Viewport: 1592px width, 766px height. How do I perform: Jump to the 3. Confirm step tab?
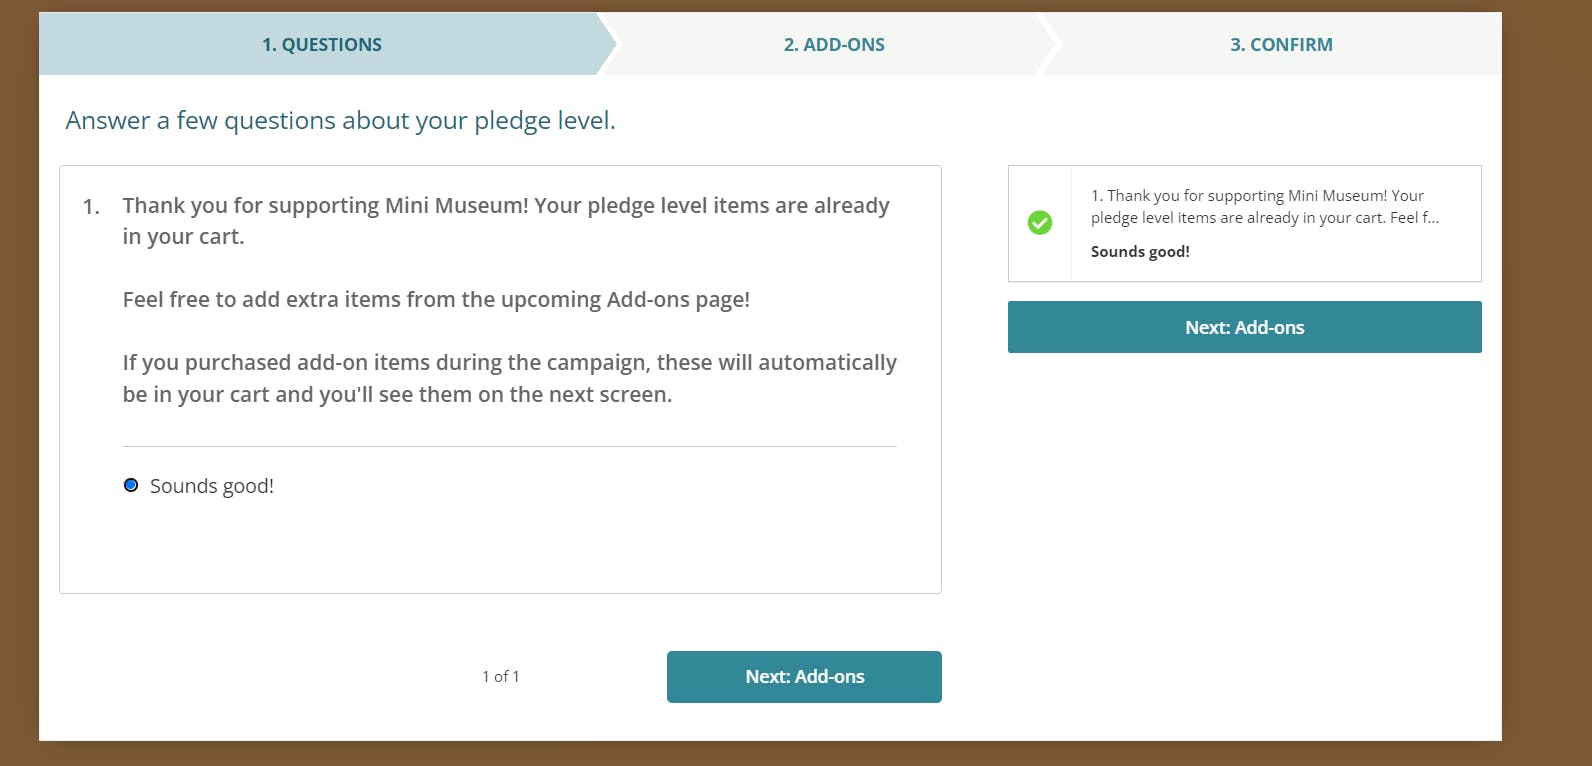pos(1281,44)
